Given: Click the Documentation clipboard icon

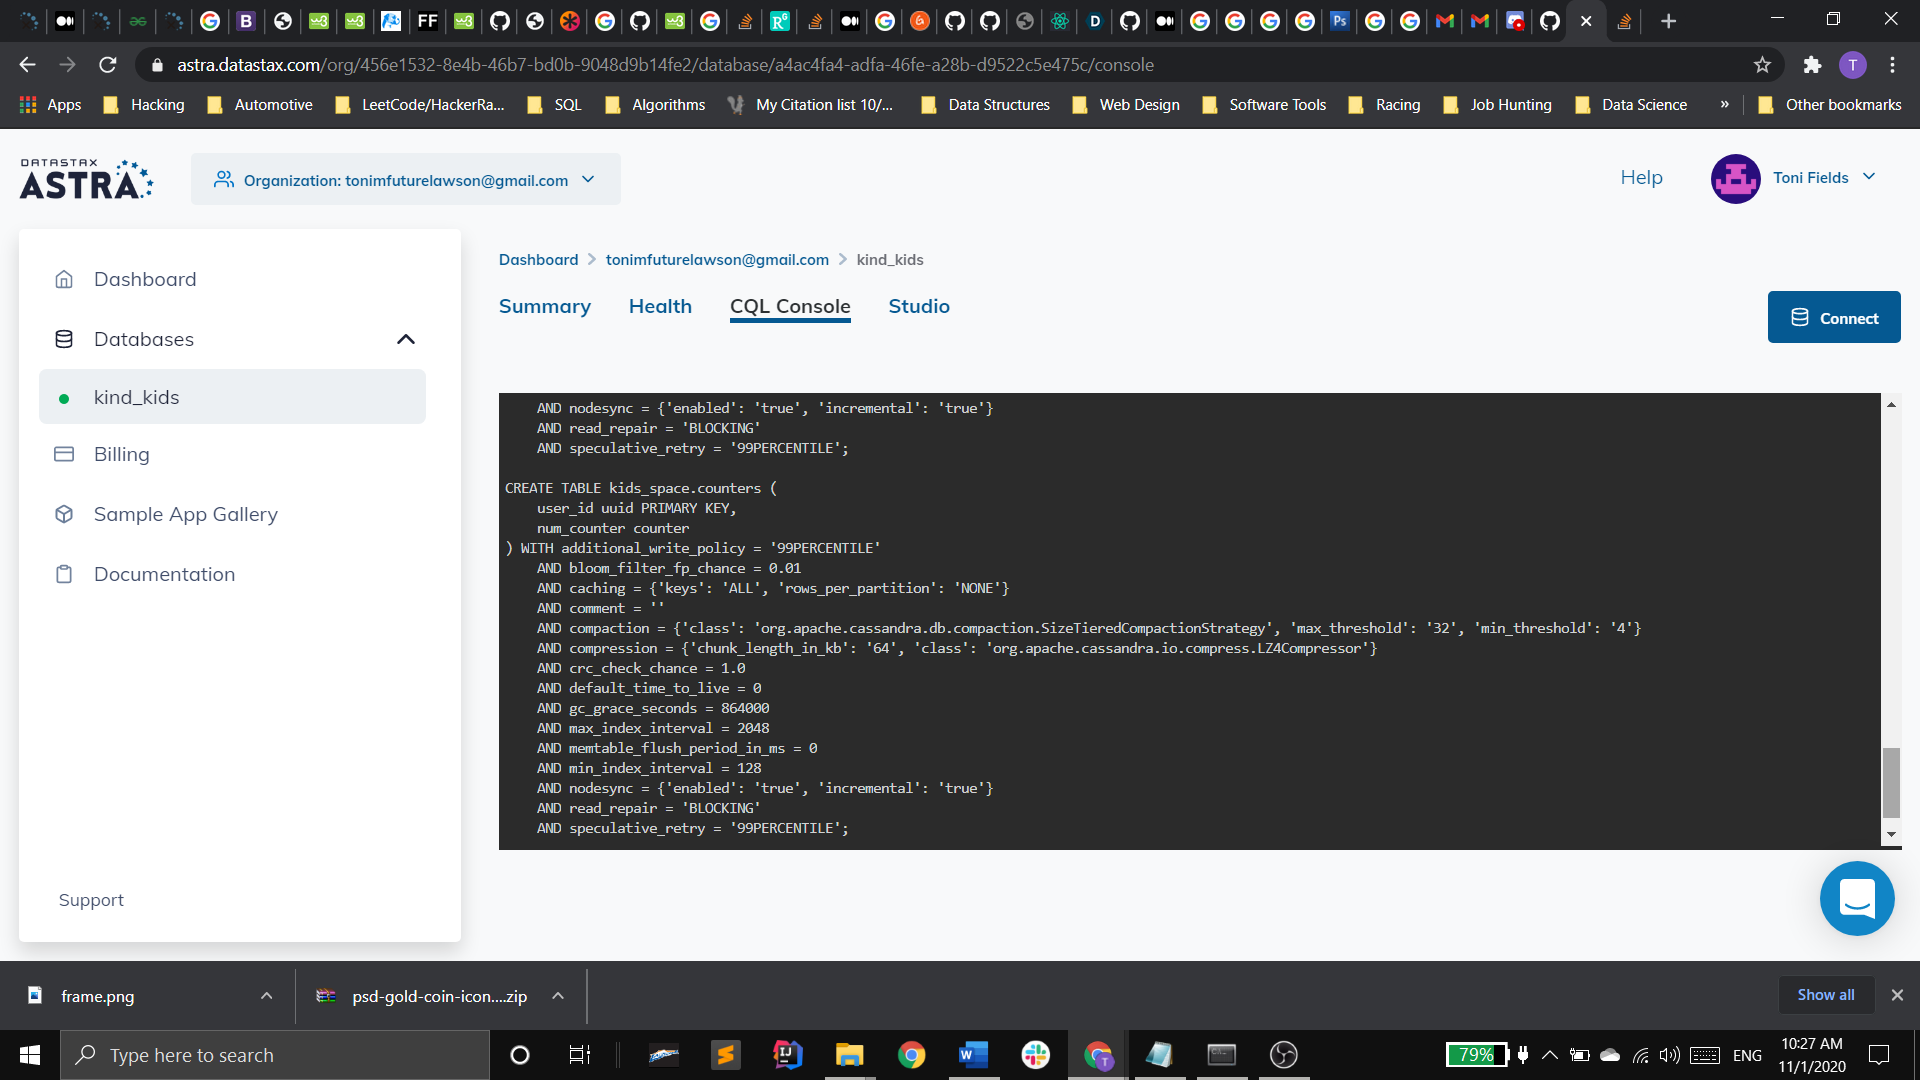Looking at the screenshot, I should (x=64, y=574).
